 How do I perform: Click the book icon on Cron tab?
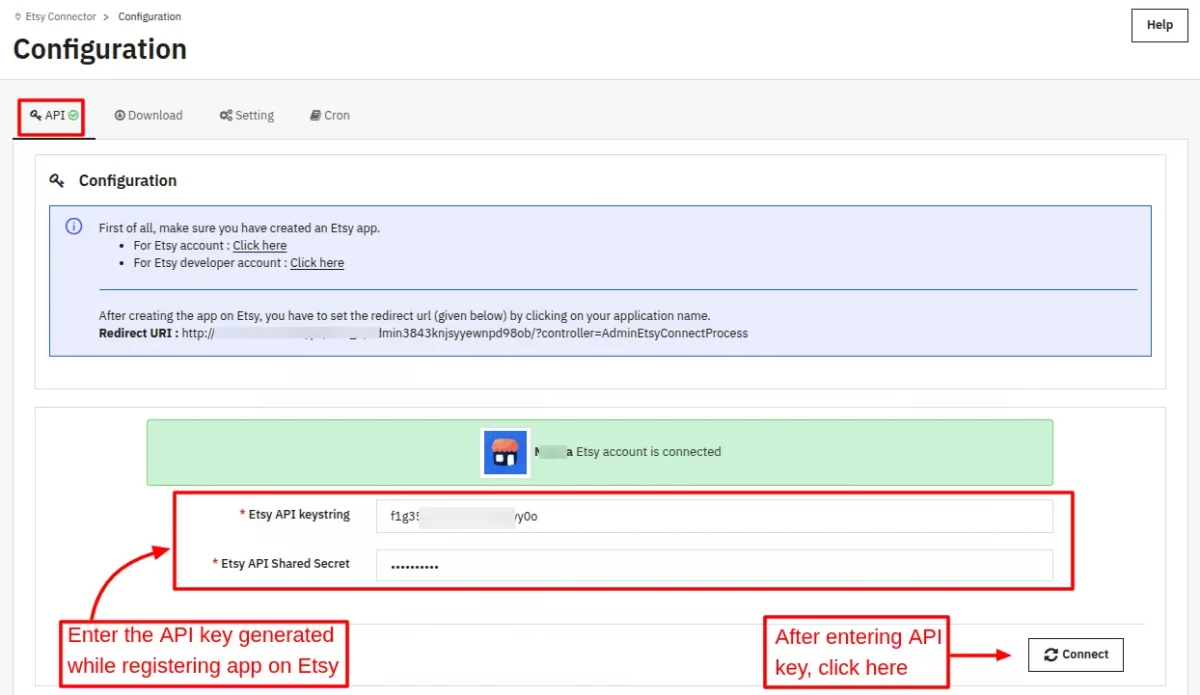(315, 116)
